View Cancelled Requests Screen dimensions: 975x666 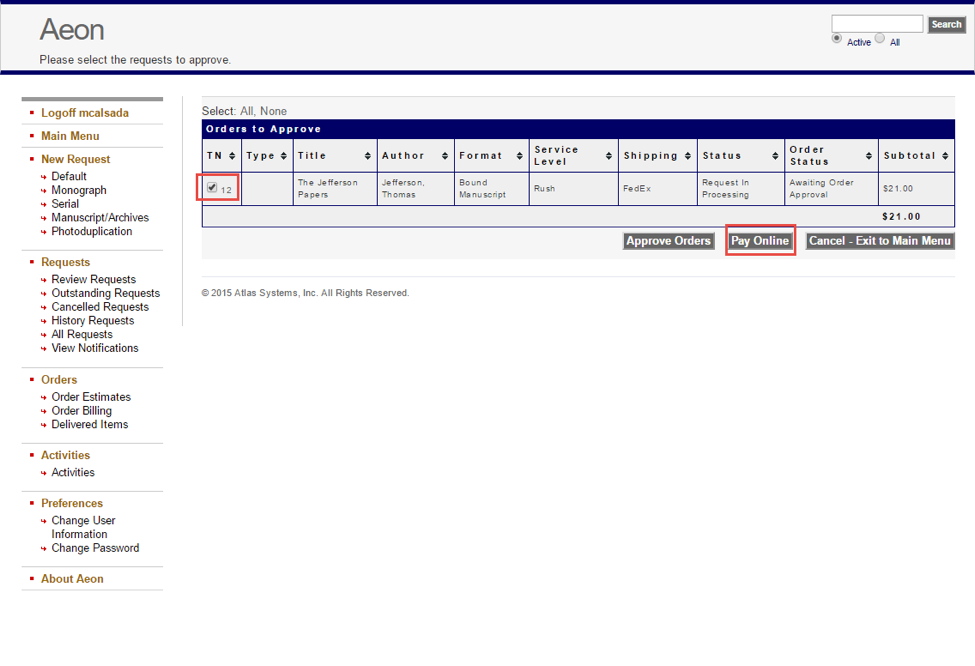pos(100,306)
